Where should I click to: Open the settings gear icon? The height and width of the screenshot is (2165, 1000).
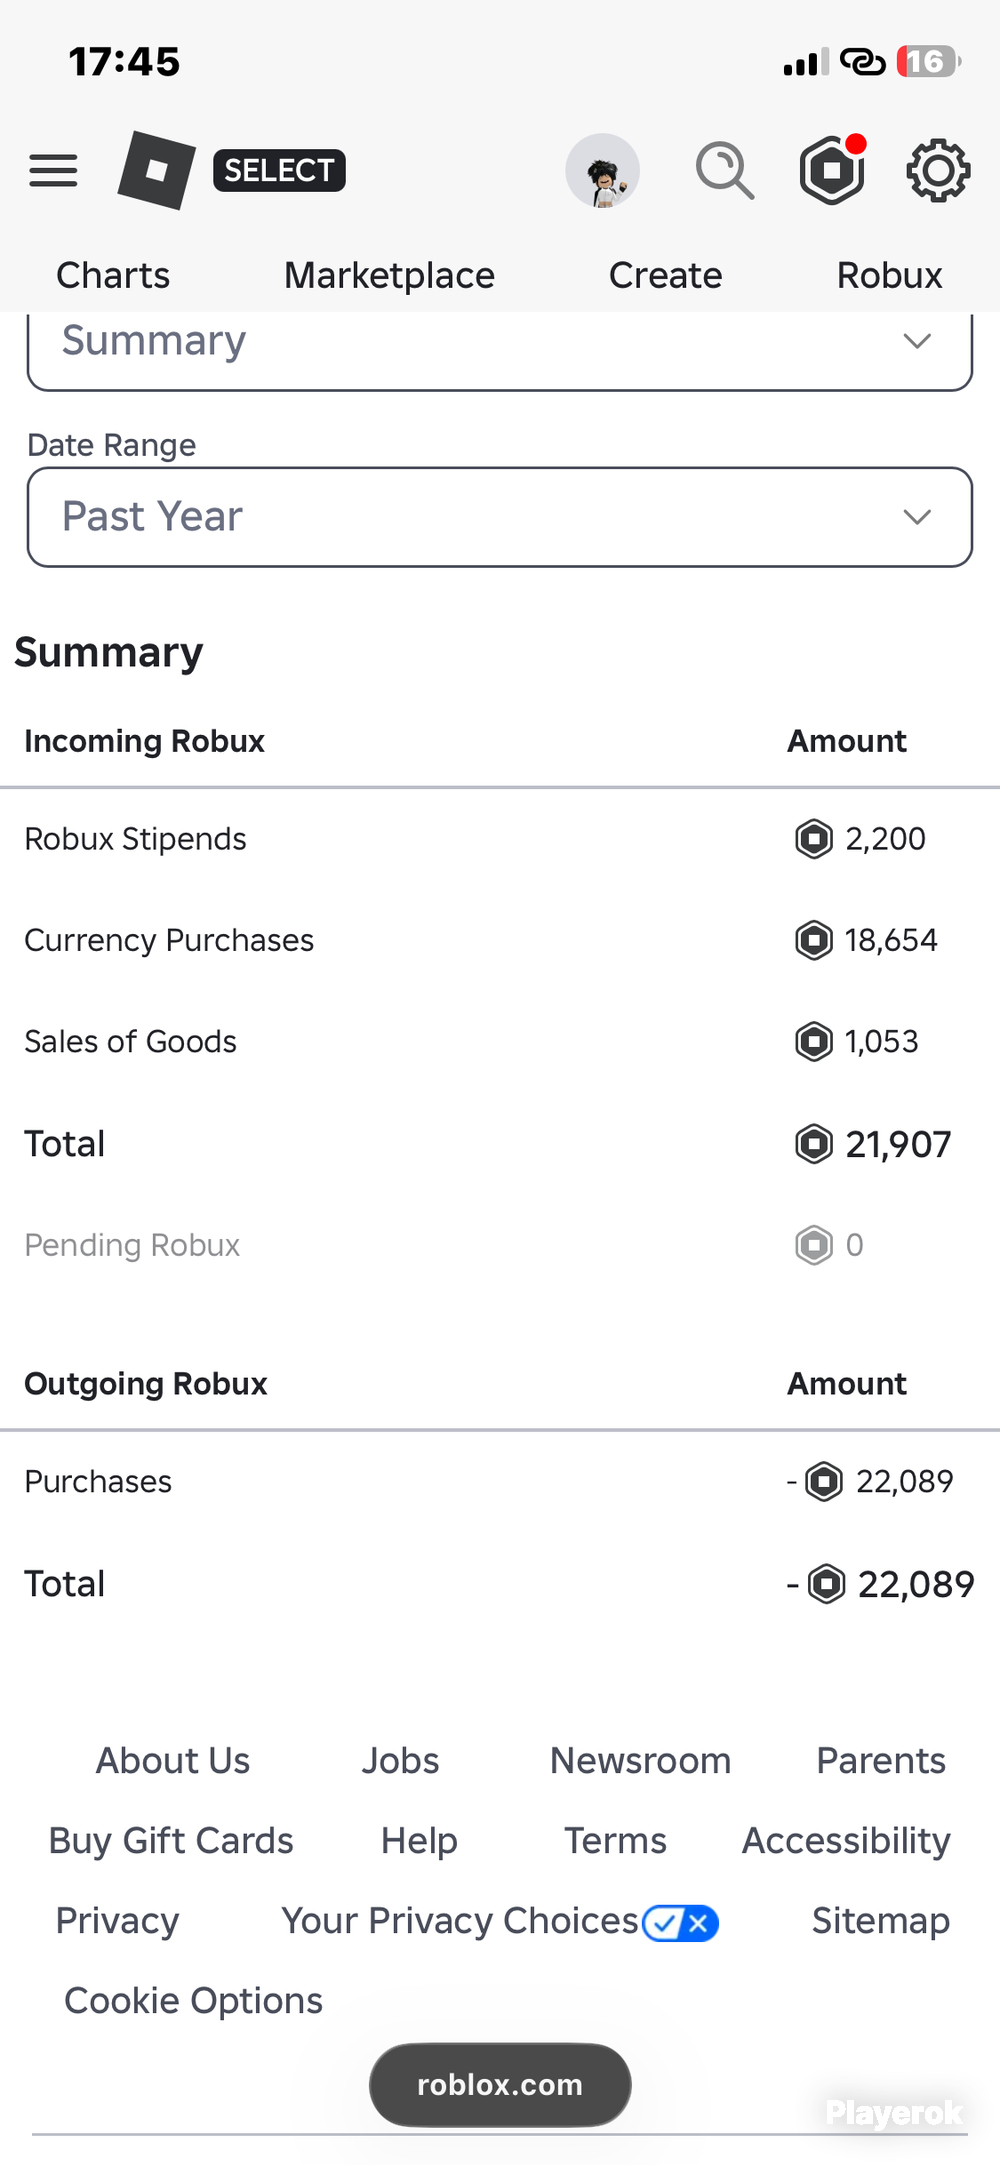[938, 171]
